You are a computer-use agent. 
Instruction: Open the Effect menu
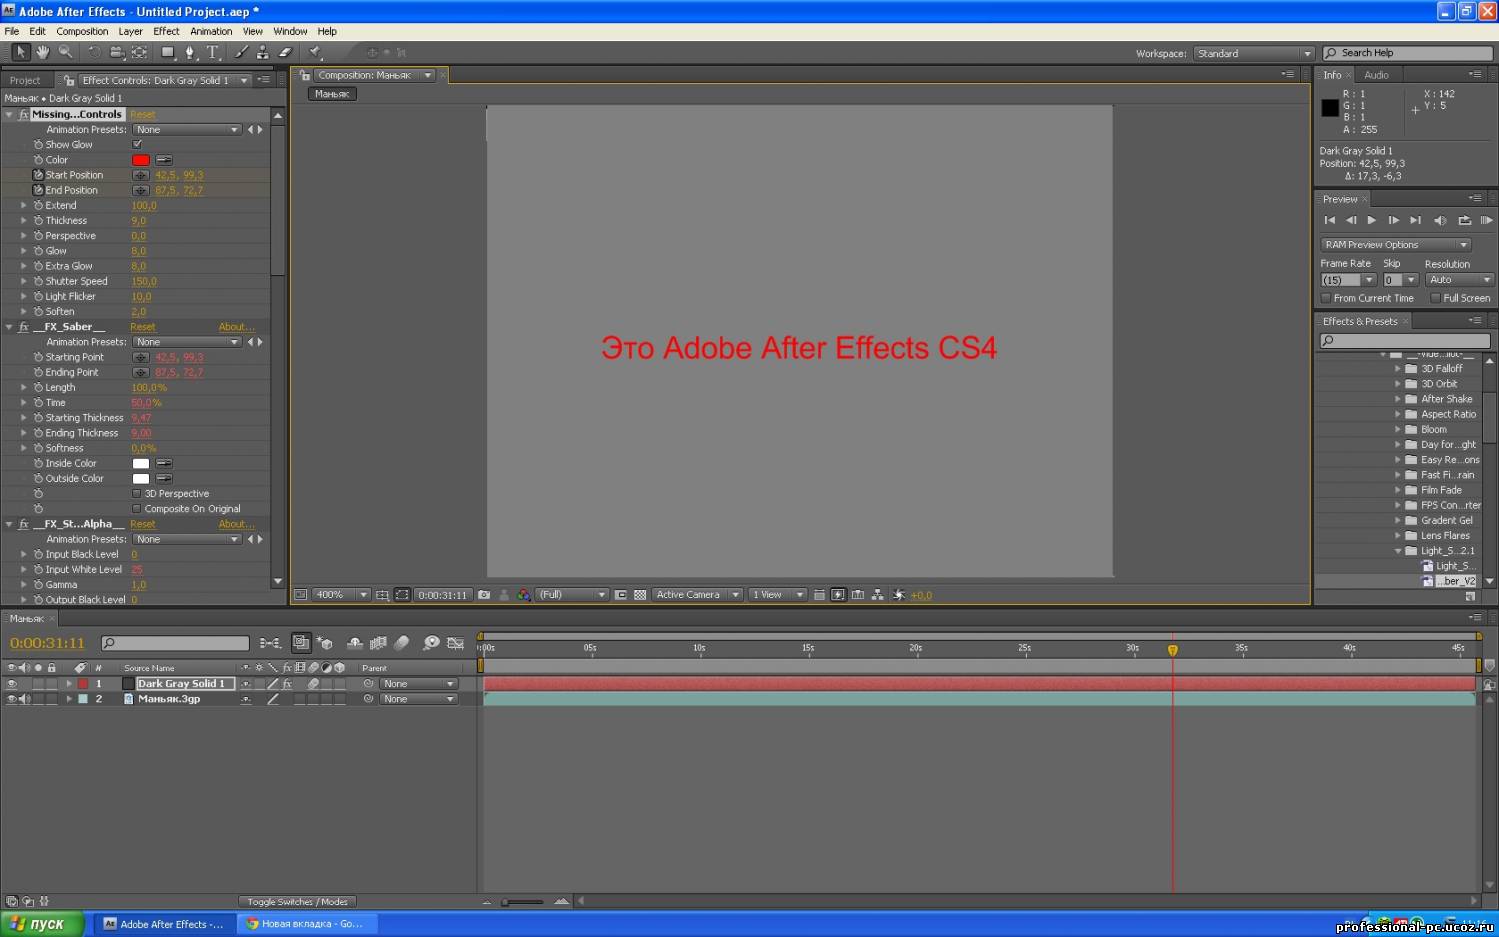click(x=166, y=31)
